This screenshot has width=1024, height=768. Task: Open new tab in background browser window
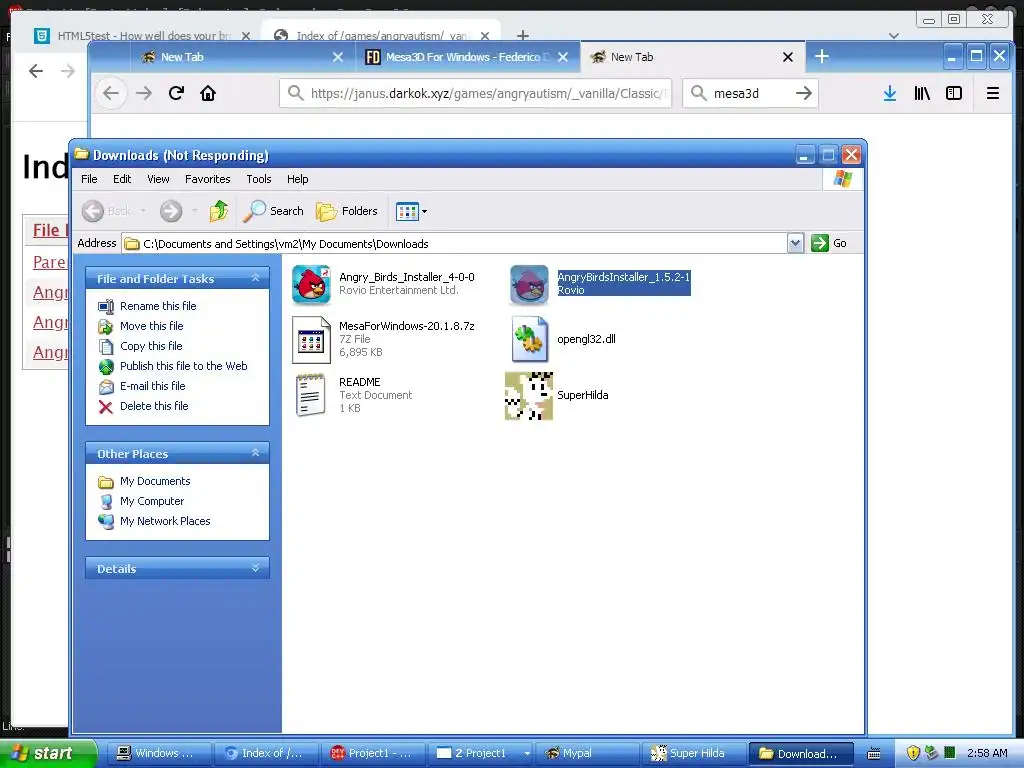pos(523,35)
